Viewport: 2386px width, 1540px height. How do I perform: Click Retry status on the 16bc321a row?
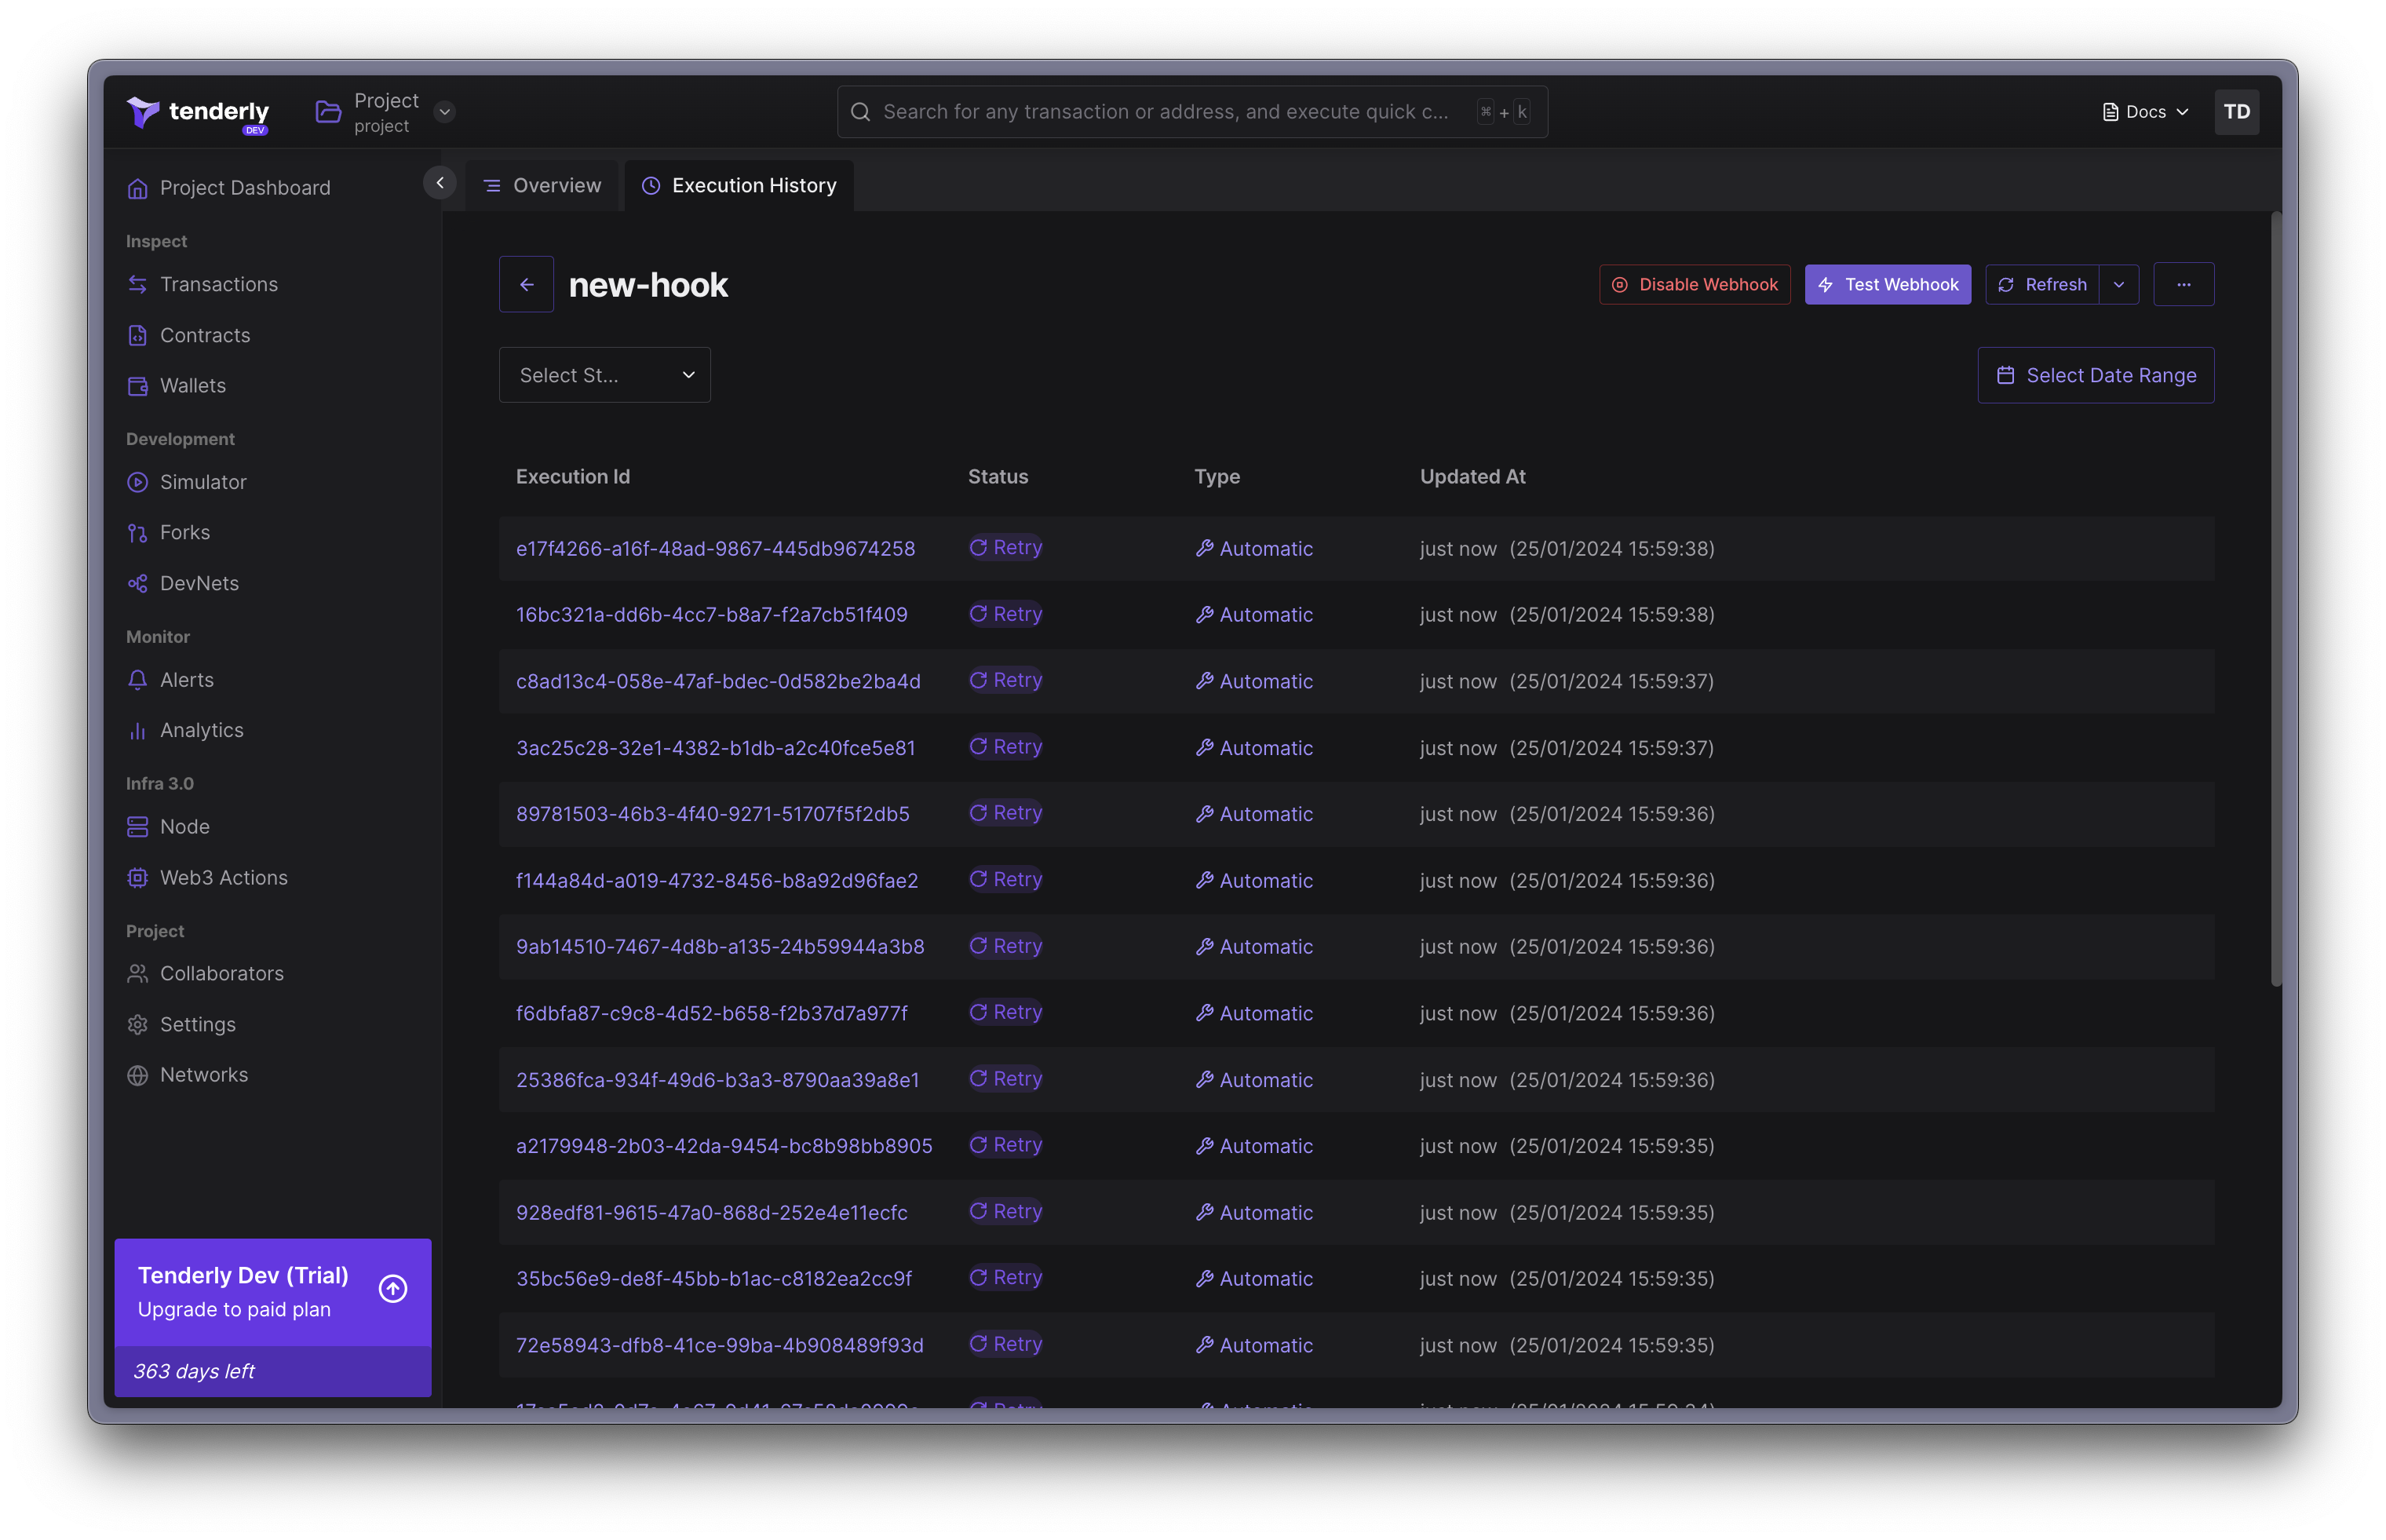(x=1006, y=614)
